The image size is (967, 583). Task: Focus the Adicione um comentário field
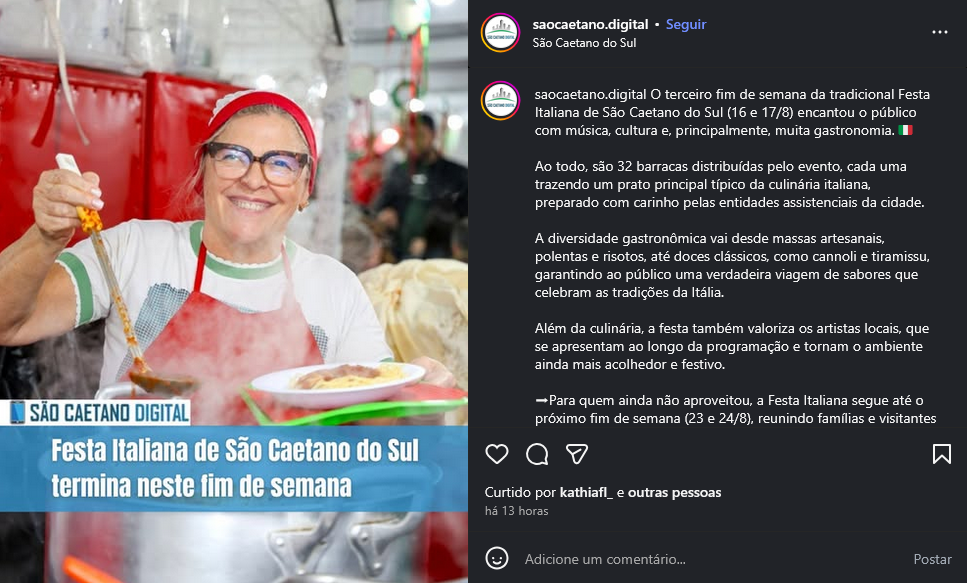(x=709, y=559)
